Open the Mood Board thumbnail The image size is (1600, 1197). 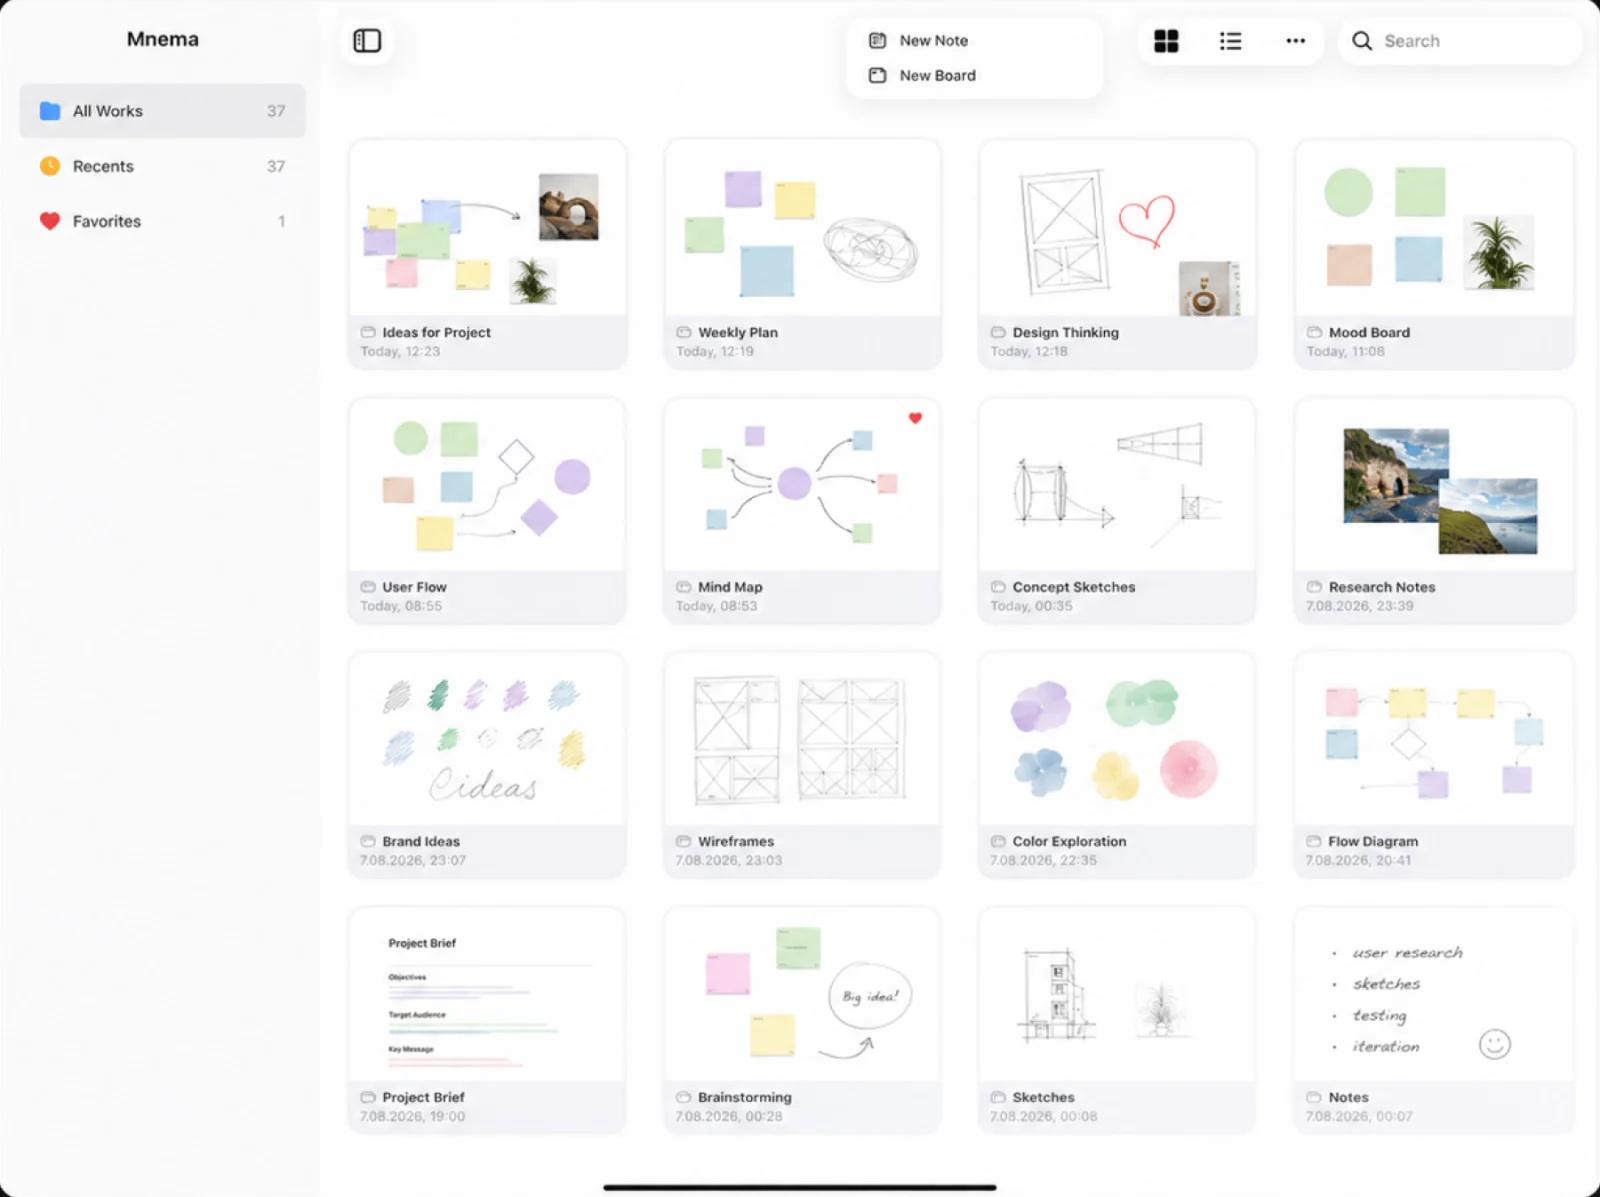tap(1434, 229)
